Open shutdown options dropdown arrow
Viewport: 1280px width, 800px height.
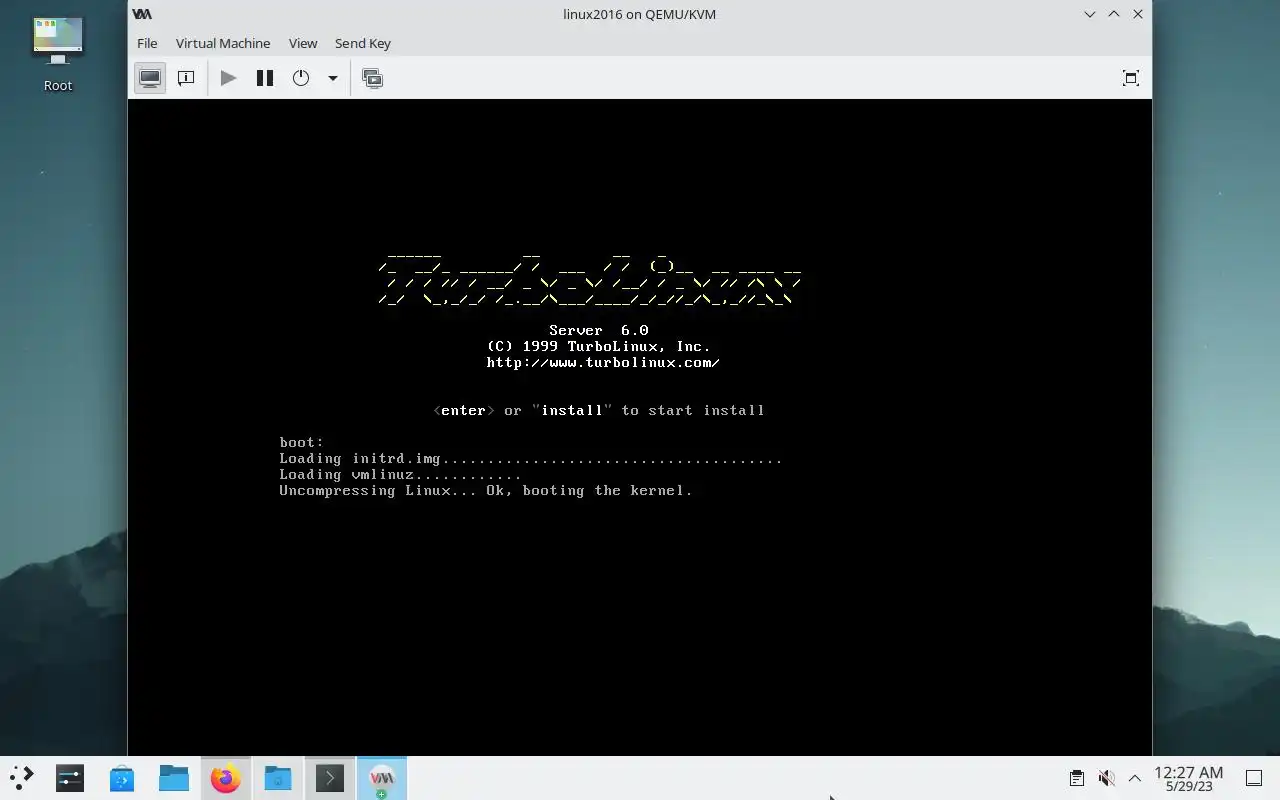point(333,78)
